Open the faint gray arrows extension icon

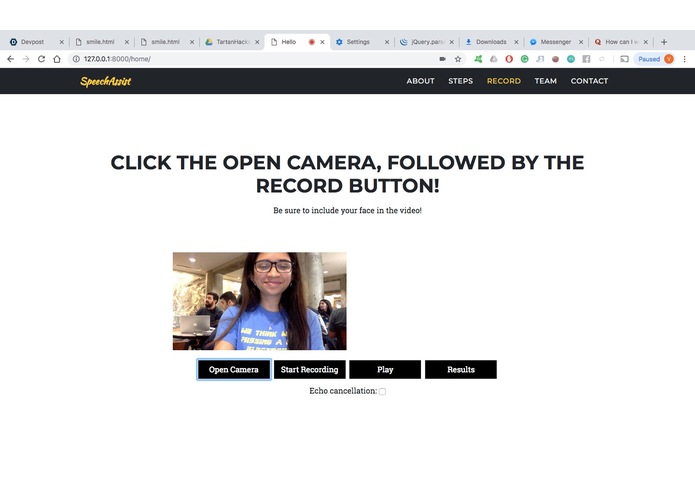pos(601,59)
